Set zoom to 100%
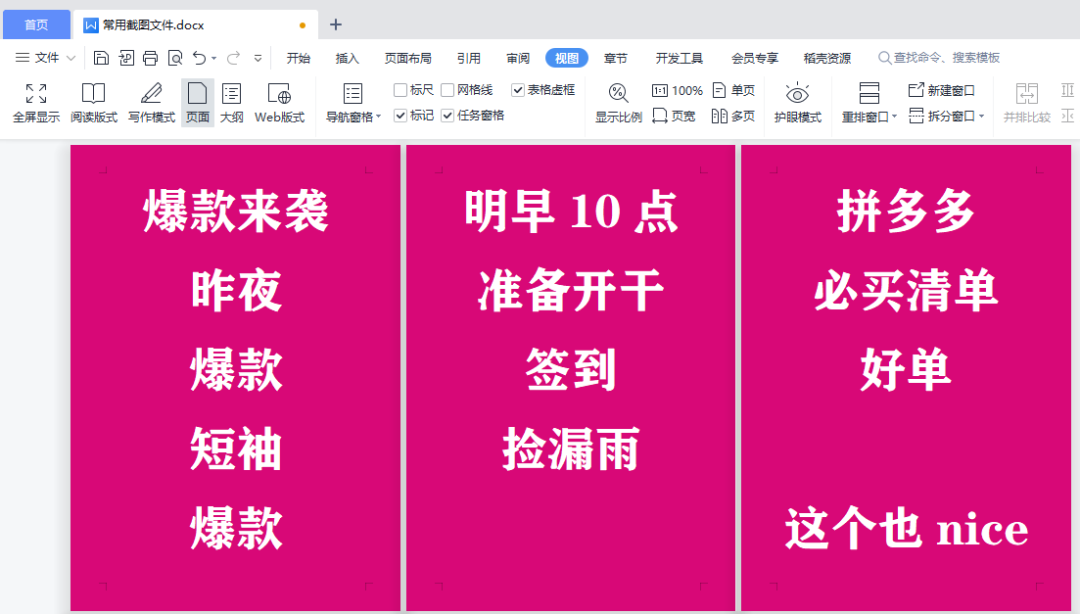Image resolution: width=1080 pixels, height=614 pixels. point(677,90)
